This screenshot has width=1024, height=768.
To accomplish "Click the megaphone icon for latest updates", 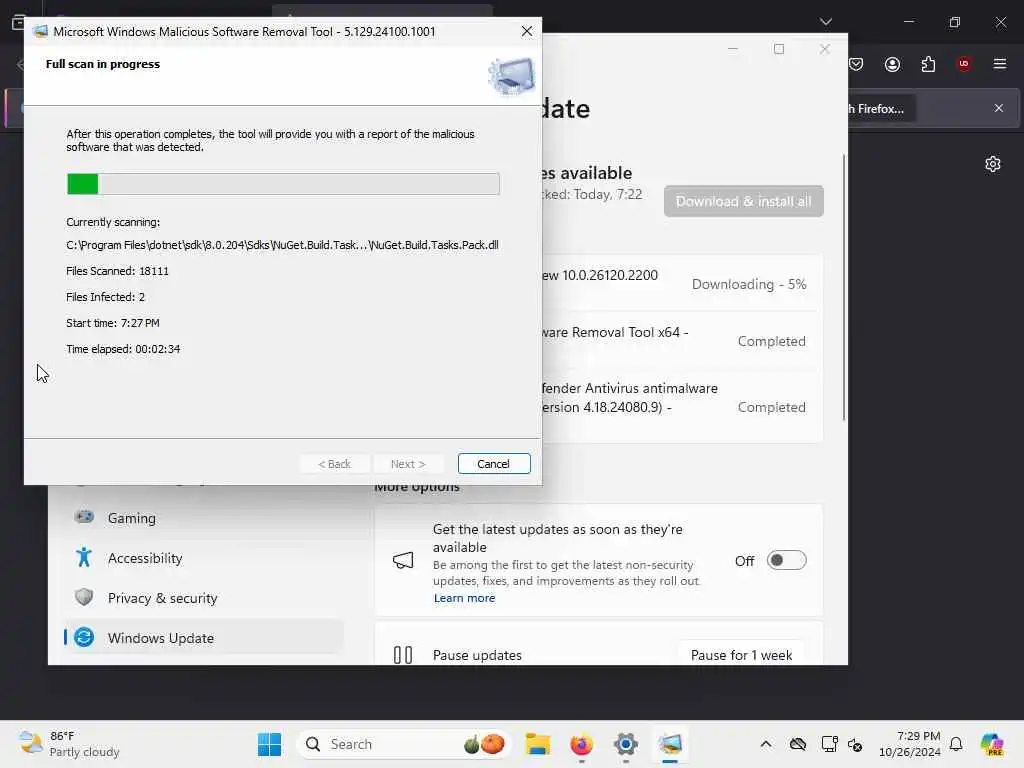I will point(403,560).
